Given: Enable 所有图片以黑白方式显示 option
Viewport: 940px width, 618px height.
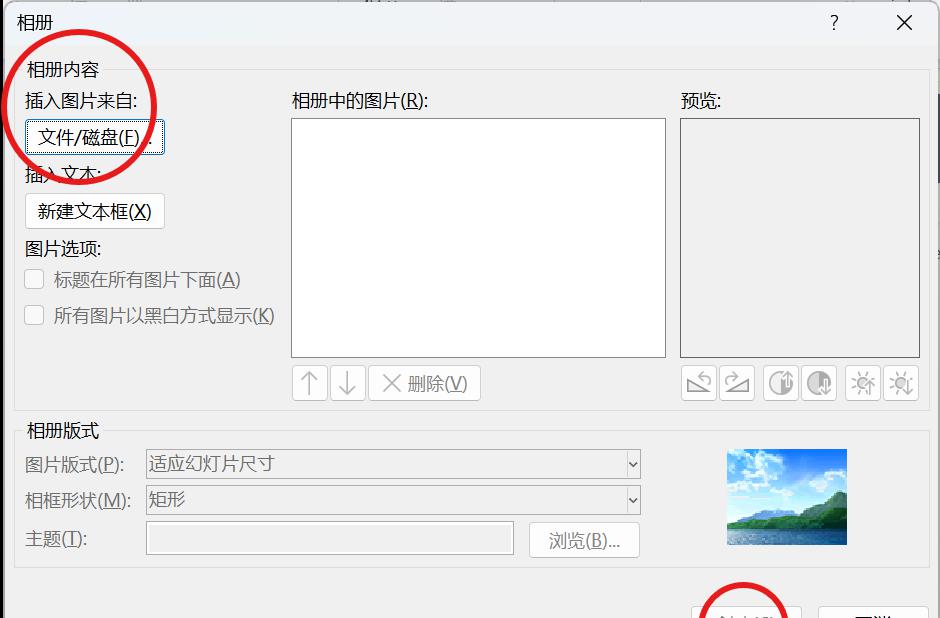Looking at the screenshot, I should coord(36,316).
